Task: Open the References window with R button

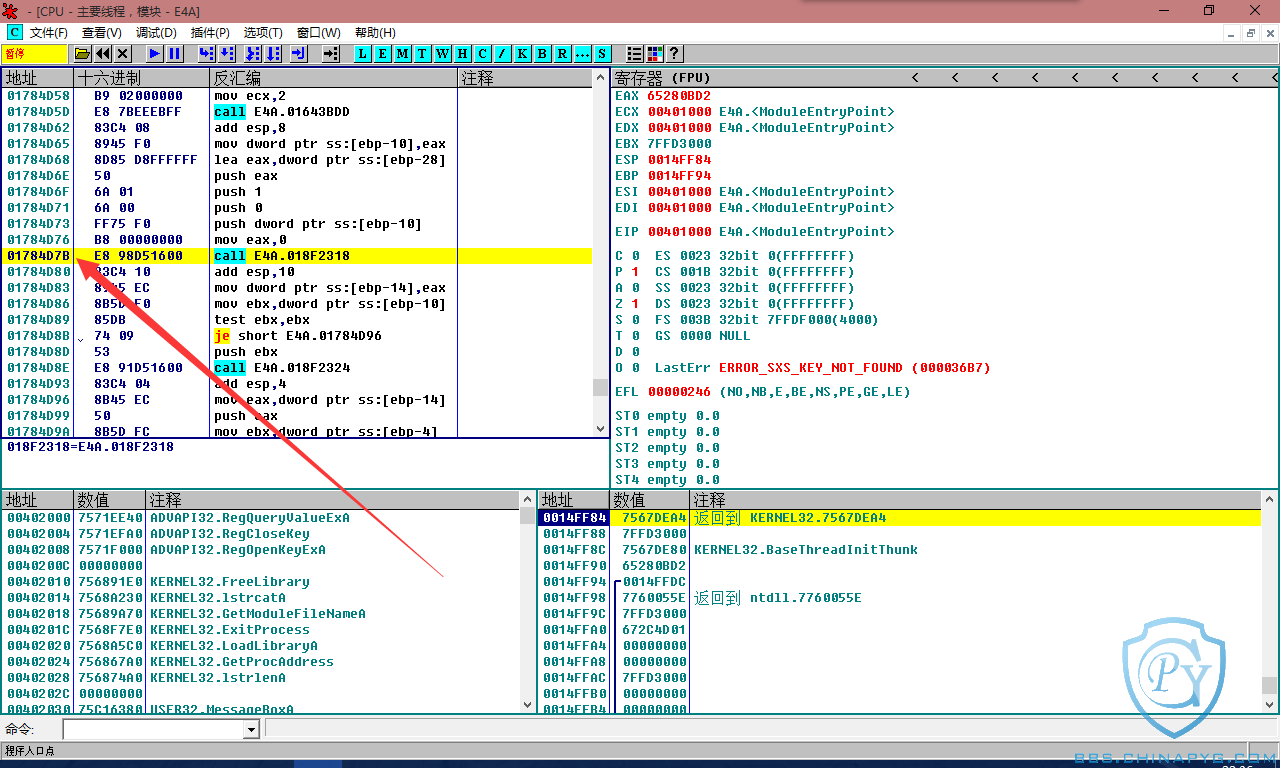Action: click(563, 53)
